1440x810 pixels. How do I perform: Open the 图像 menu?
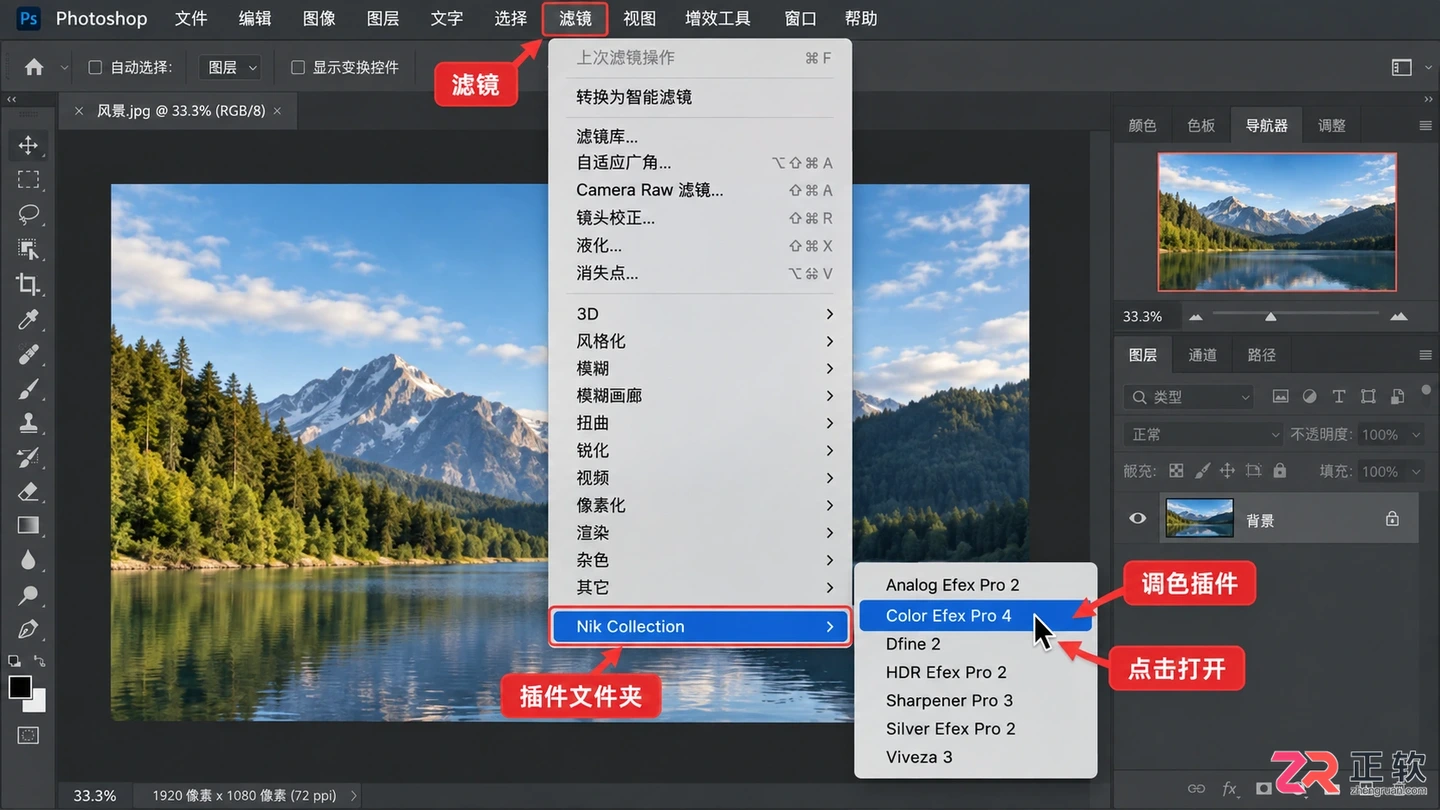click(319, 18)
